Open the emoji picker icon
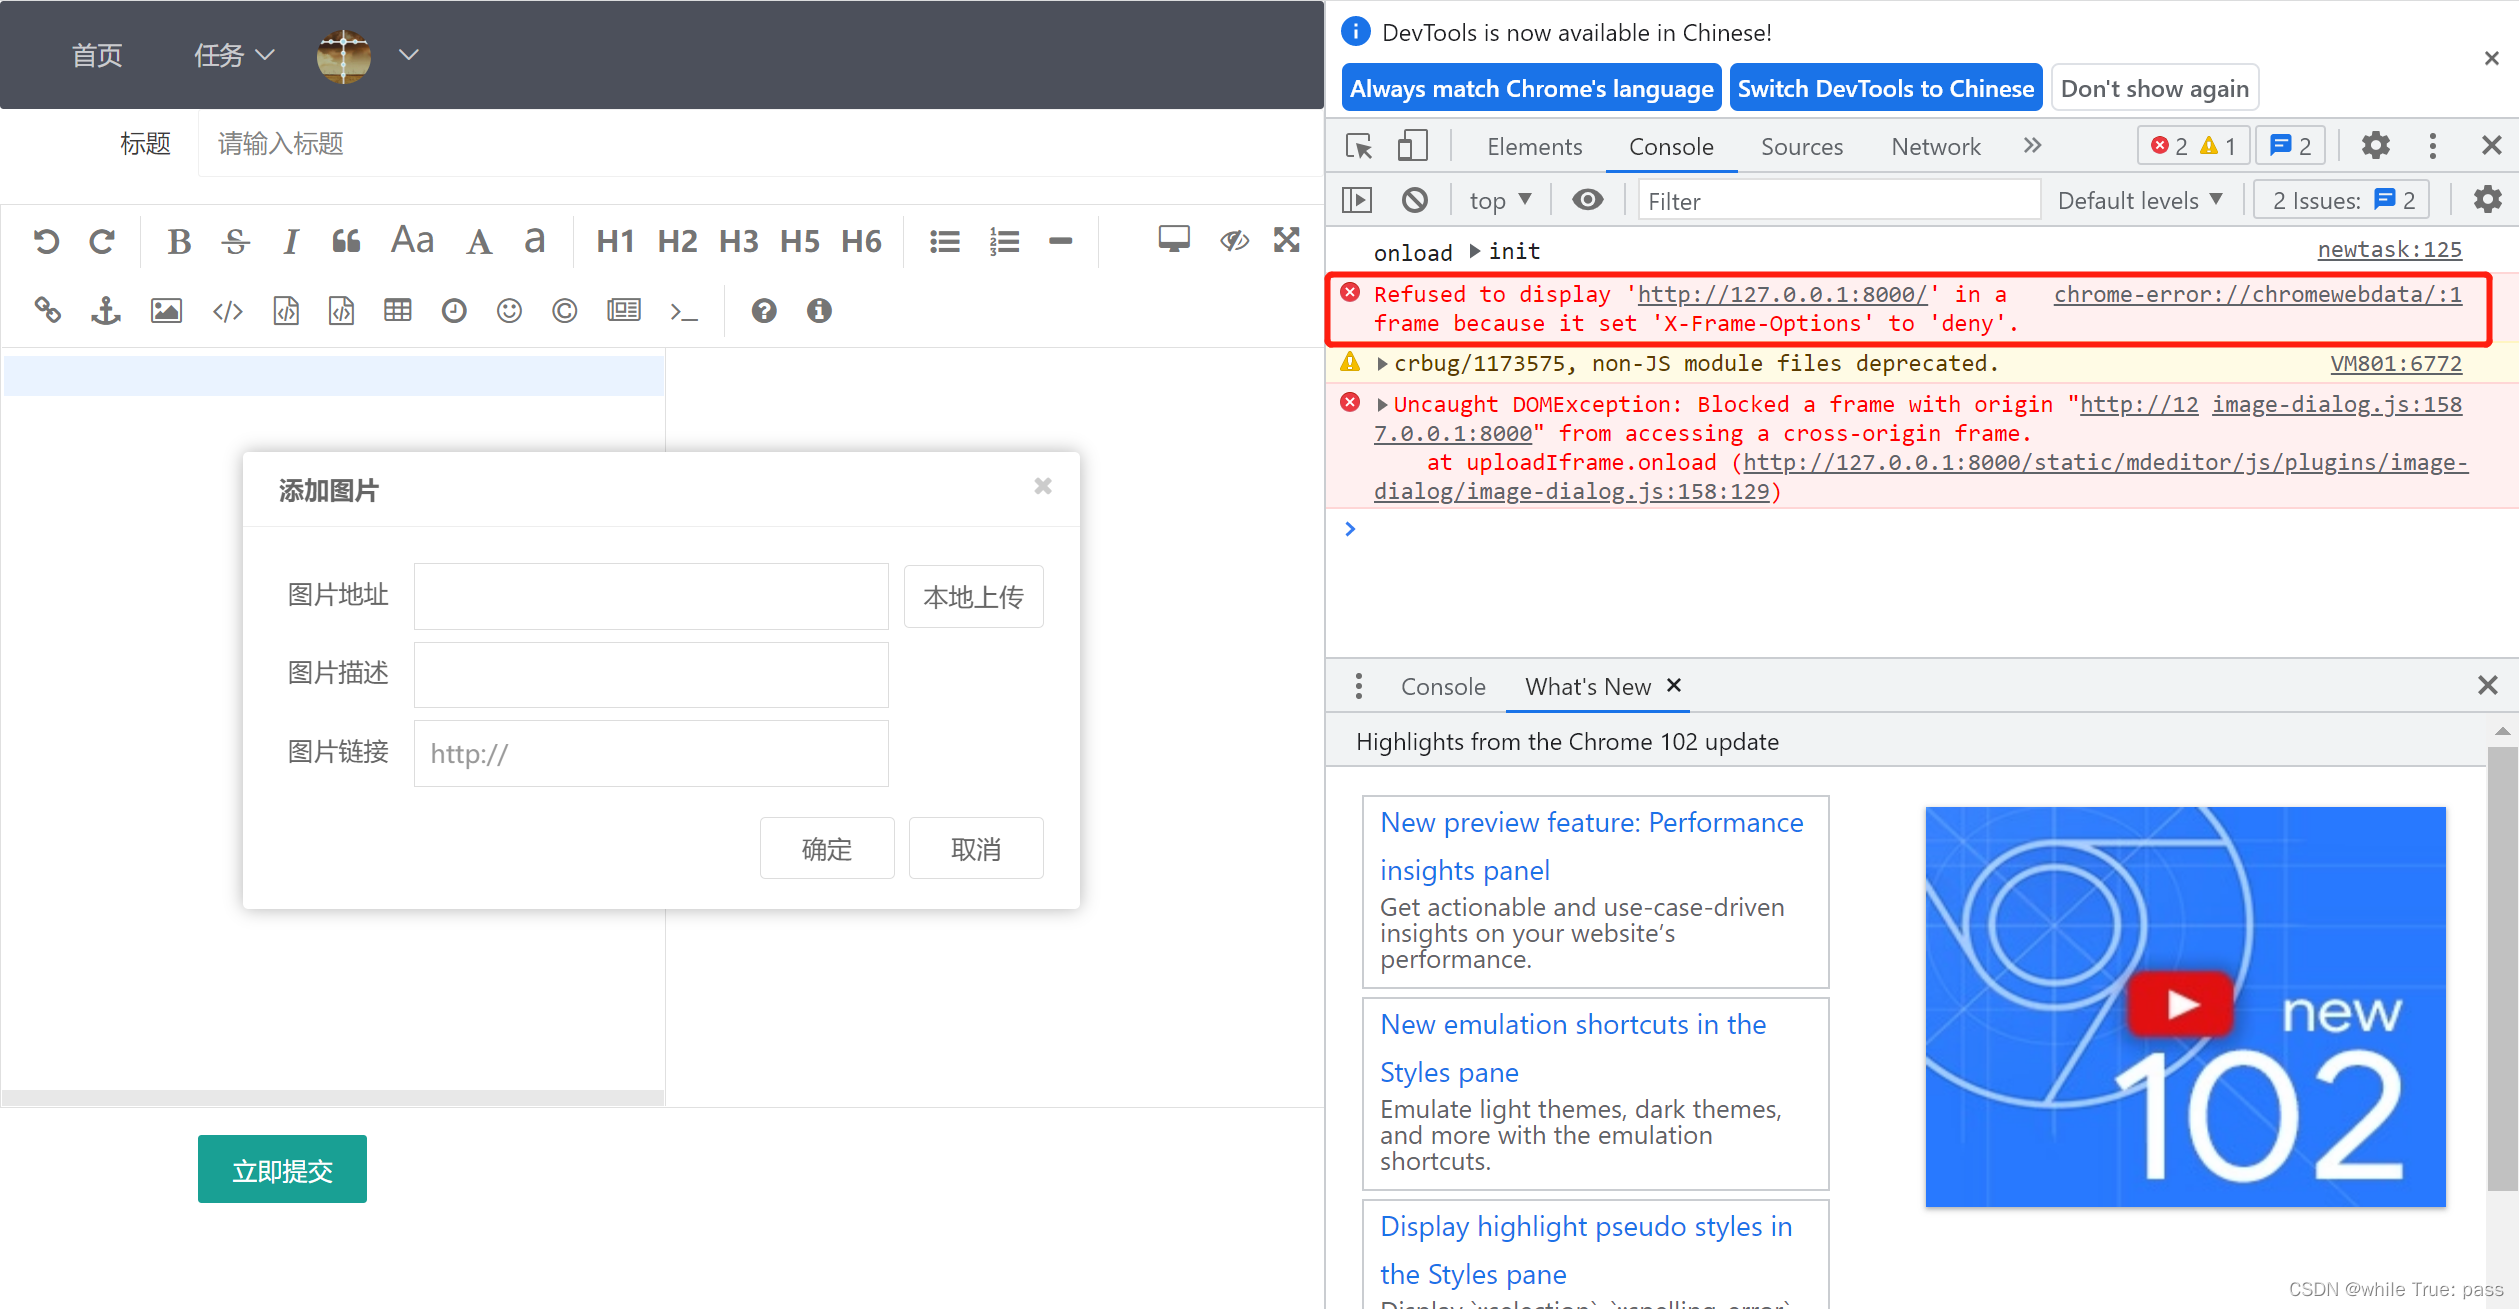This screenshot has width=2519, height=1309. click(509, 311)
